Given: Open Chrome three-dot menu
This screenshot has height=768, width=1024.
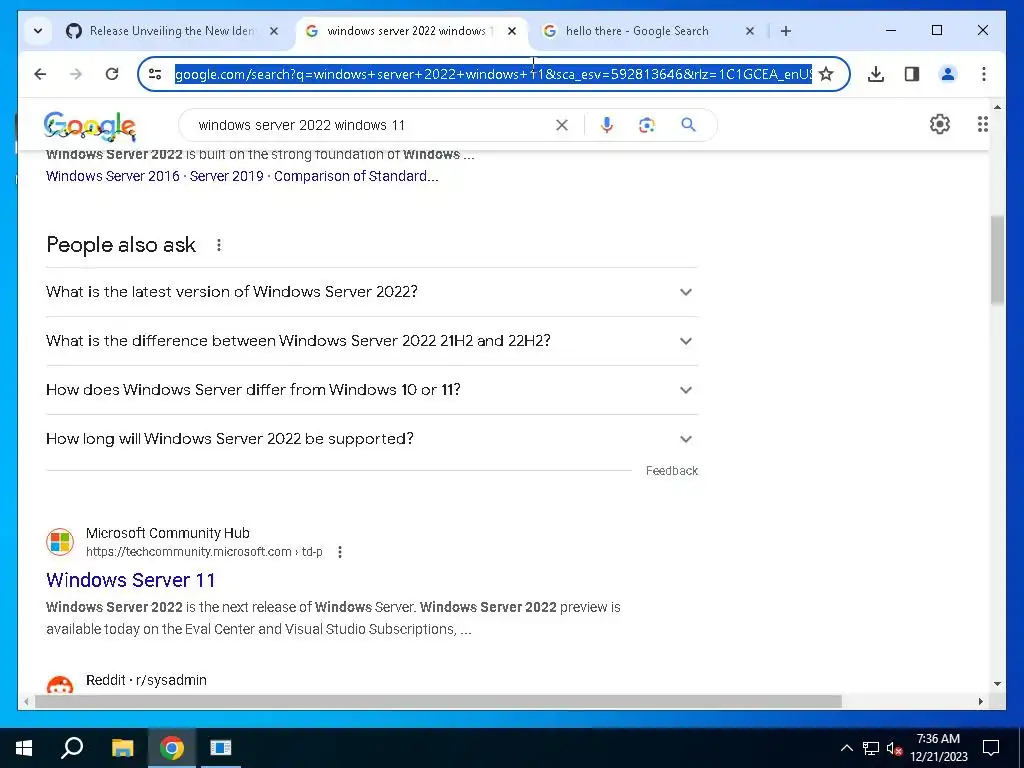Looking at the screenshot, I should pyautogui.click(x=984, y=74).
